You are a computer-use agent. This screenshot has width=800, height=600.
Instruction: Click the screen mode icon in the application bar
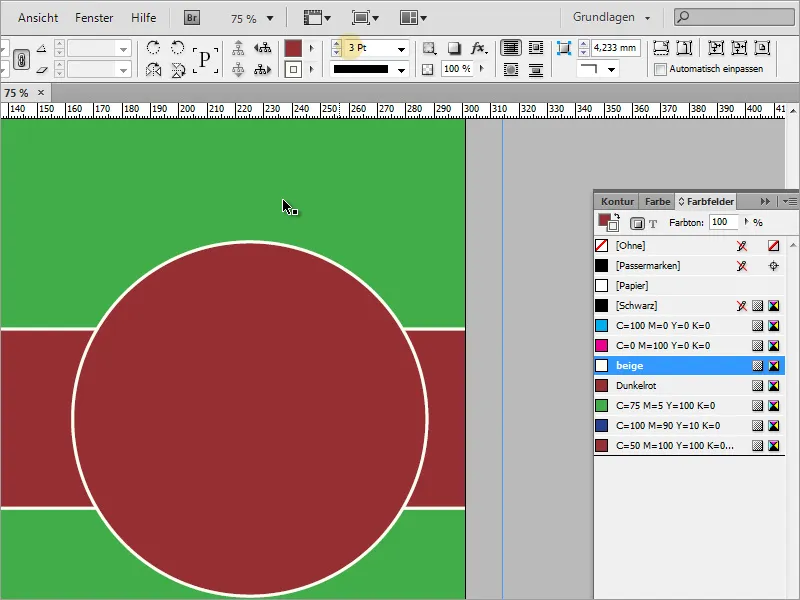[x=363, y=17]
